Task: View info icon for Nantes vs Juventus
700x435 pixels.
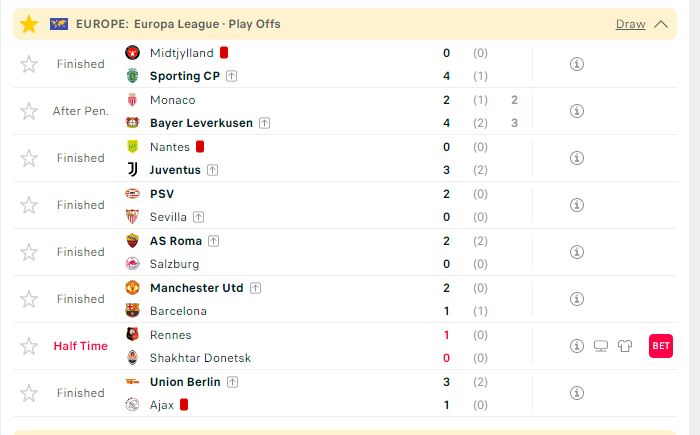Action: coord(577,158)
